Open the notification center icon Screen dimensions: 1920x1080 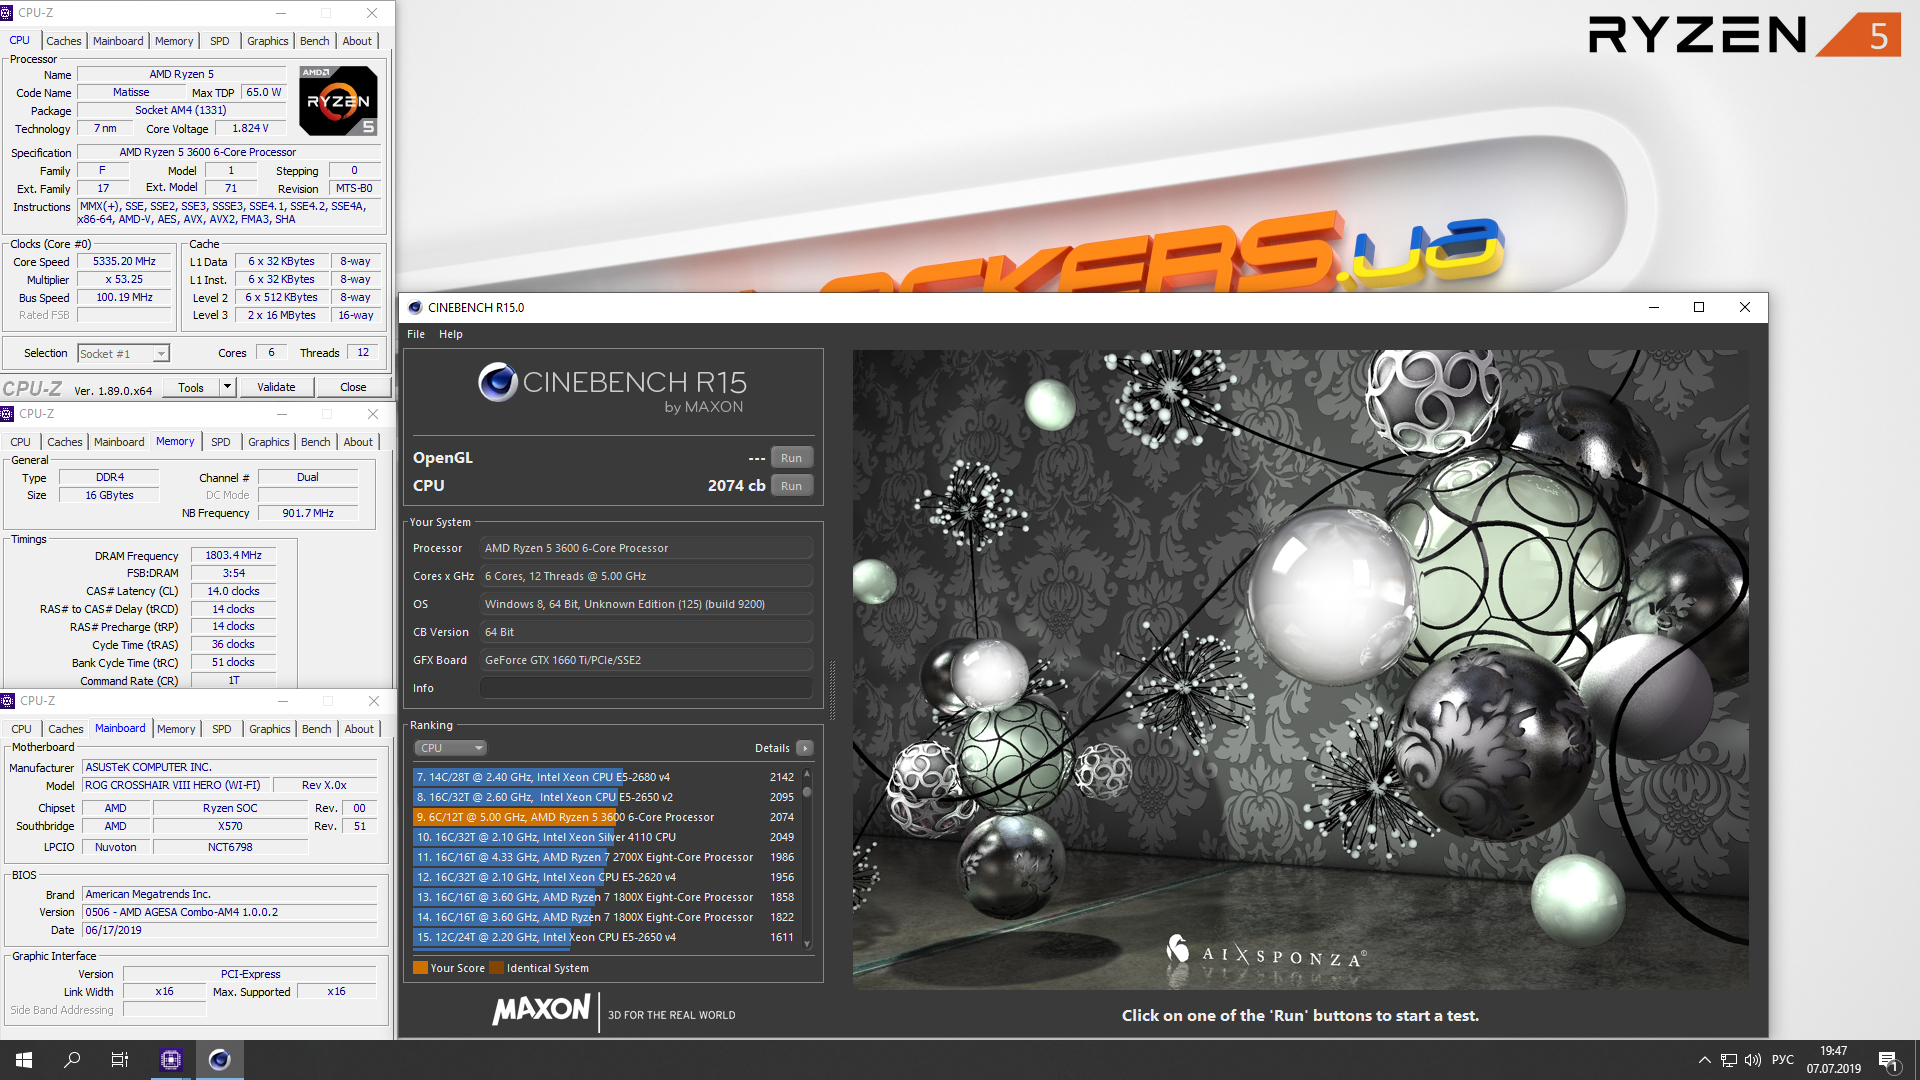[1888, 1060]
